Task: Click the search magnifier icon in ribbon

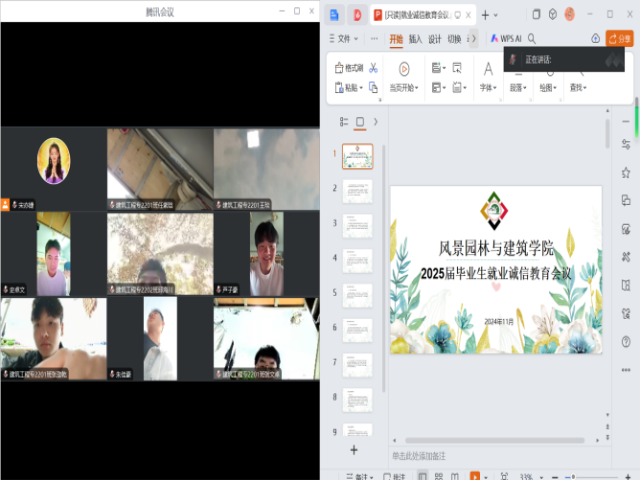Action: [532, 39]
